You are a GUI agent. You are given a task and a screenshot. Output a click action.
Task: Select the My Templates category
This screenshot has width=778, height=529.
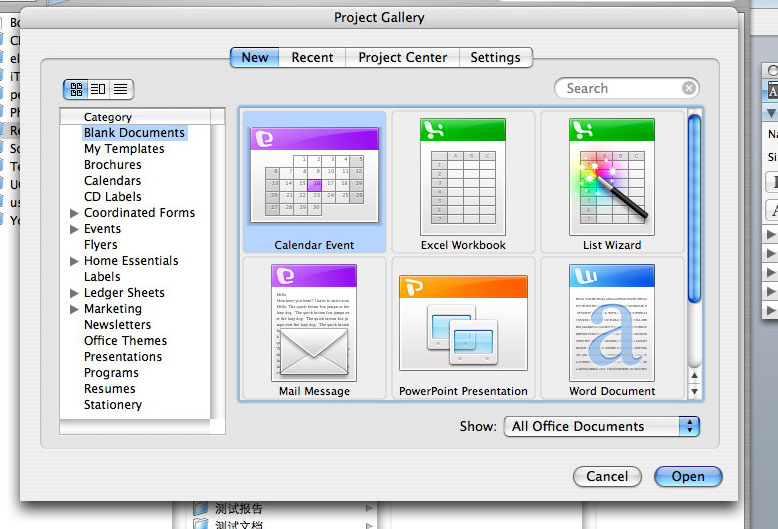pyautogui.click(x=124, y=149)
